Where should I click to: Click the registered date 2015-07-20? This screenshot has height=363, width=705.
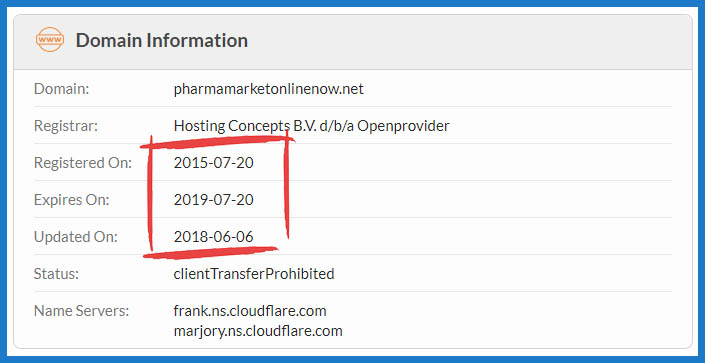(214, 163)
